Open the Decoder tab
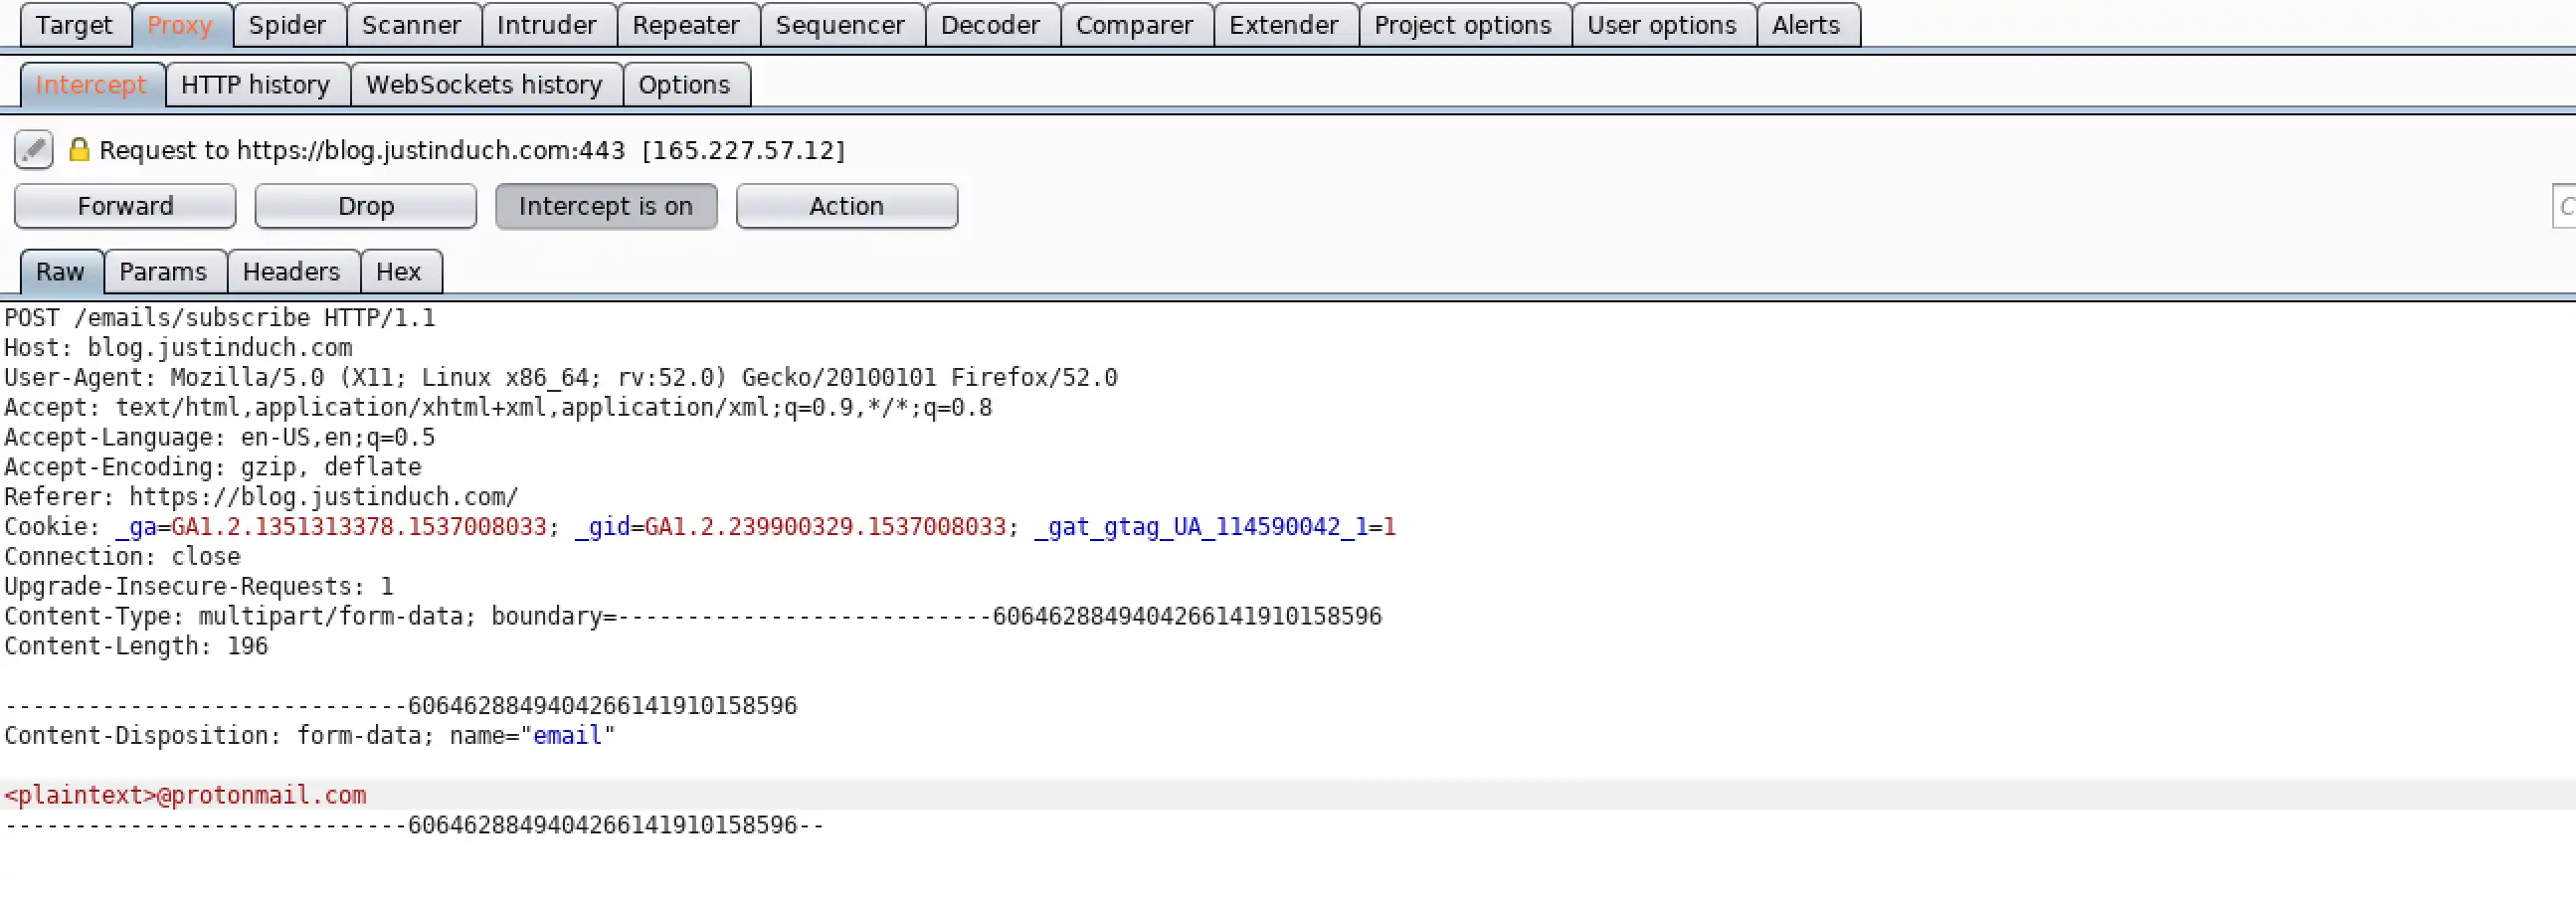 (990, 25)
